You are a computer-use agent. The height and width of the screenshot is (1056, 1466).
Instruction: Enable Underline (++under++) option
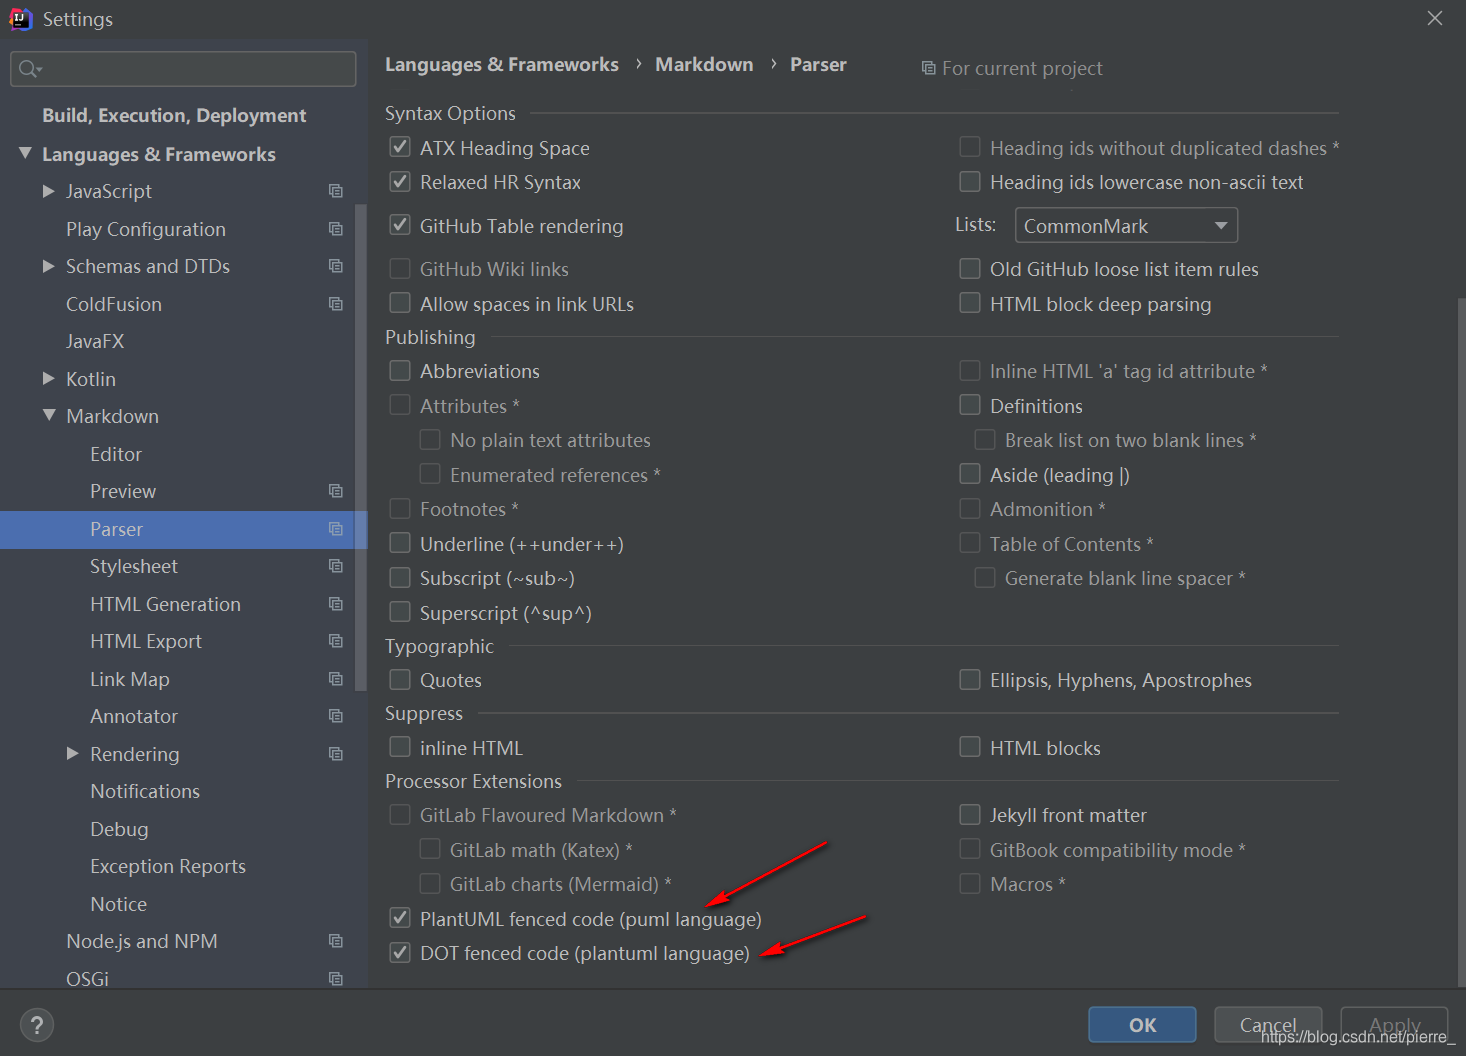[400, 543]
